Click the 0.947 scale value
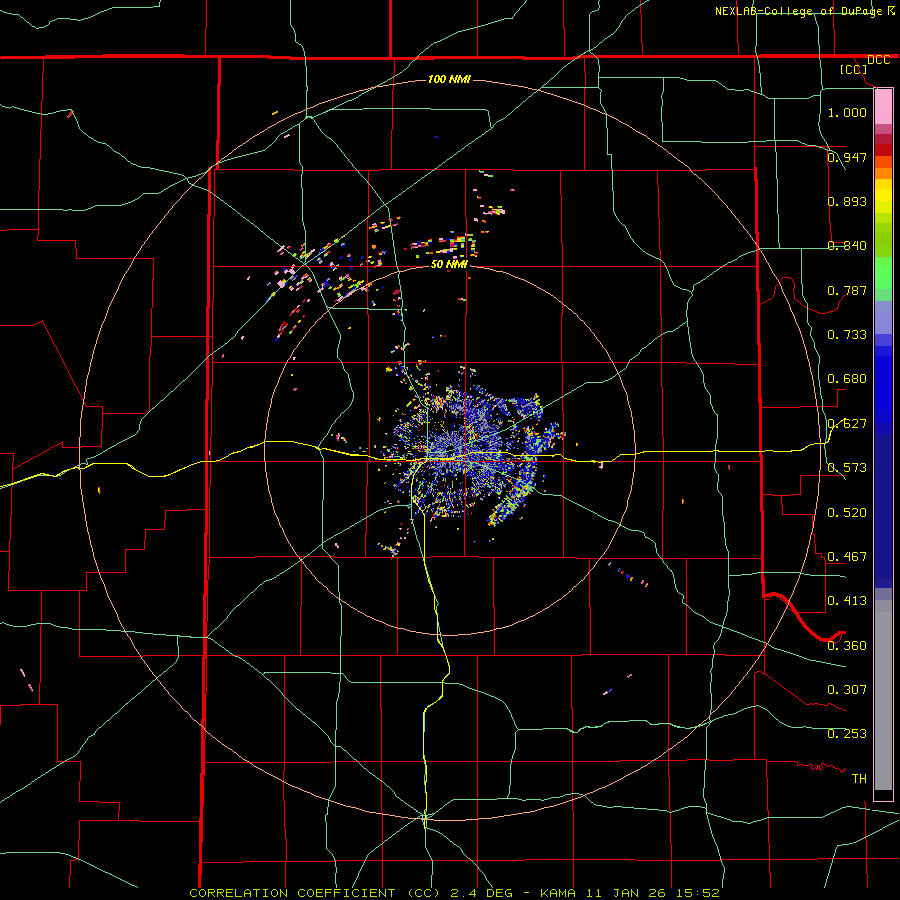 point(847,157)
